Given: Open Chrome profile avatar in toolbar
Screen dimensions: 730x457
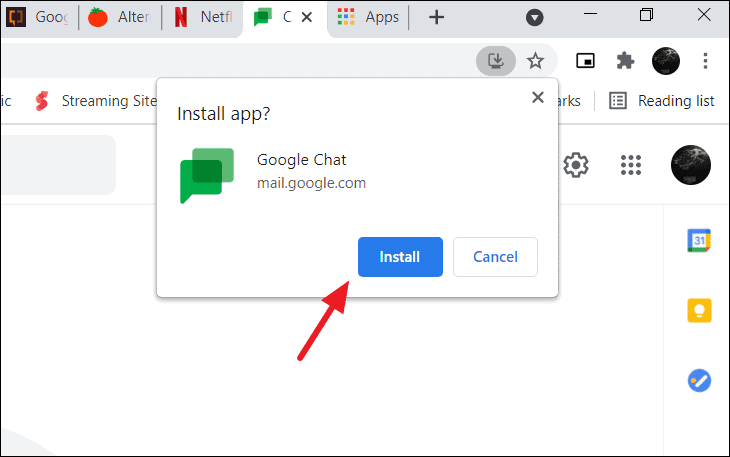Looking at the screenshot, I should click(x=666, y=60).
